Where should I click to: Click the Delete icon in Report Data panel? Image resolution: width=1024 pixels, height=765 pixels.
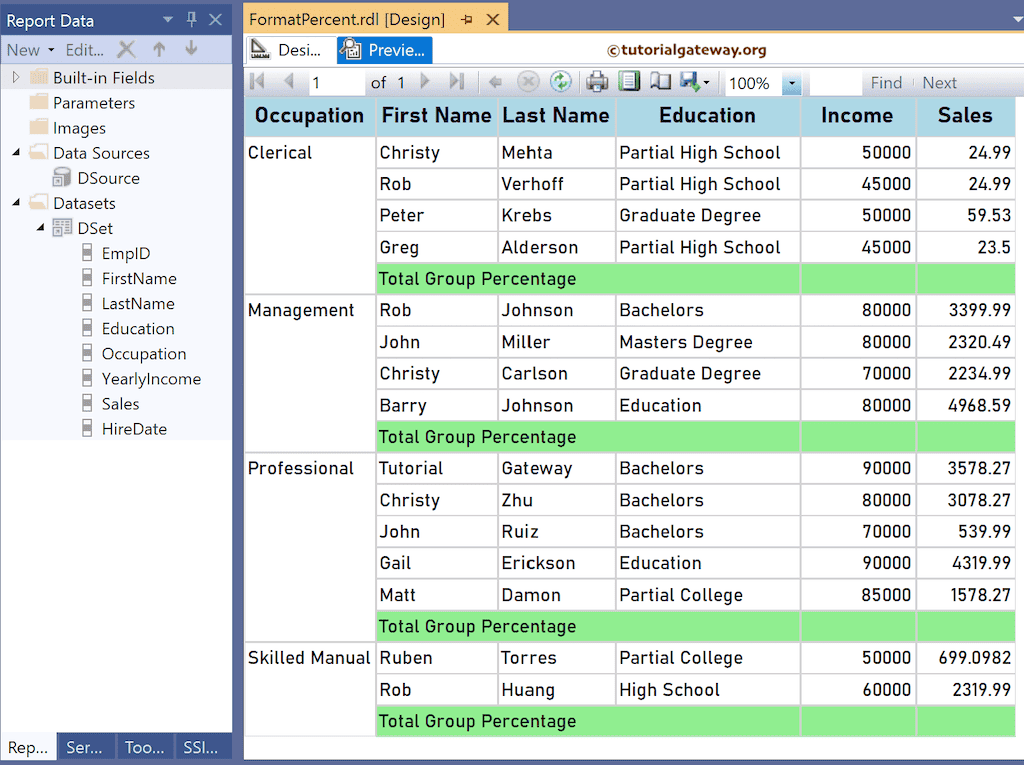(125, 49)
